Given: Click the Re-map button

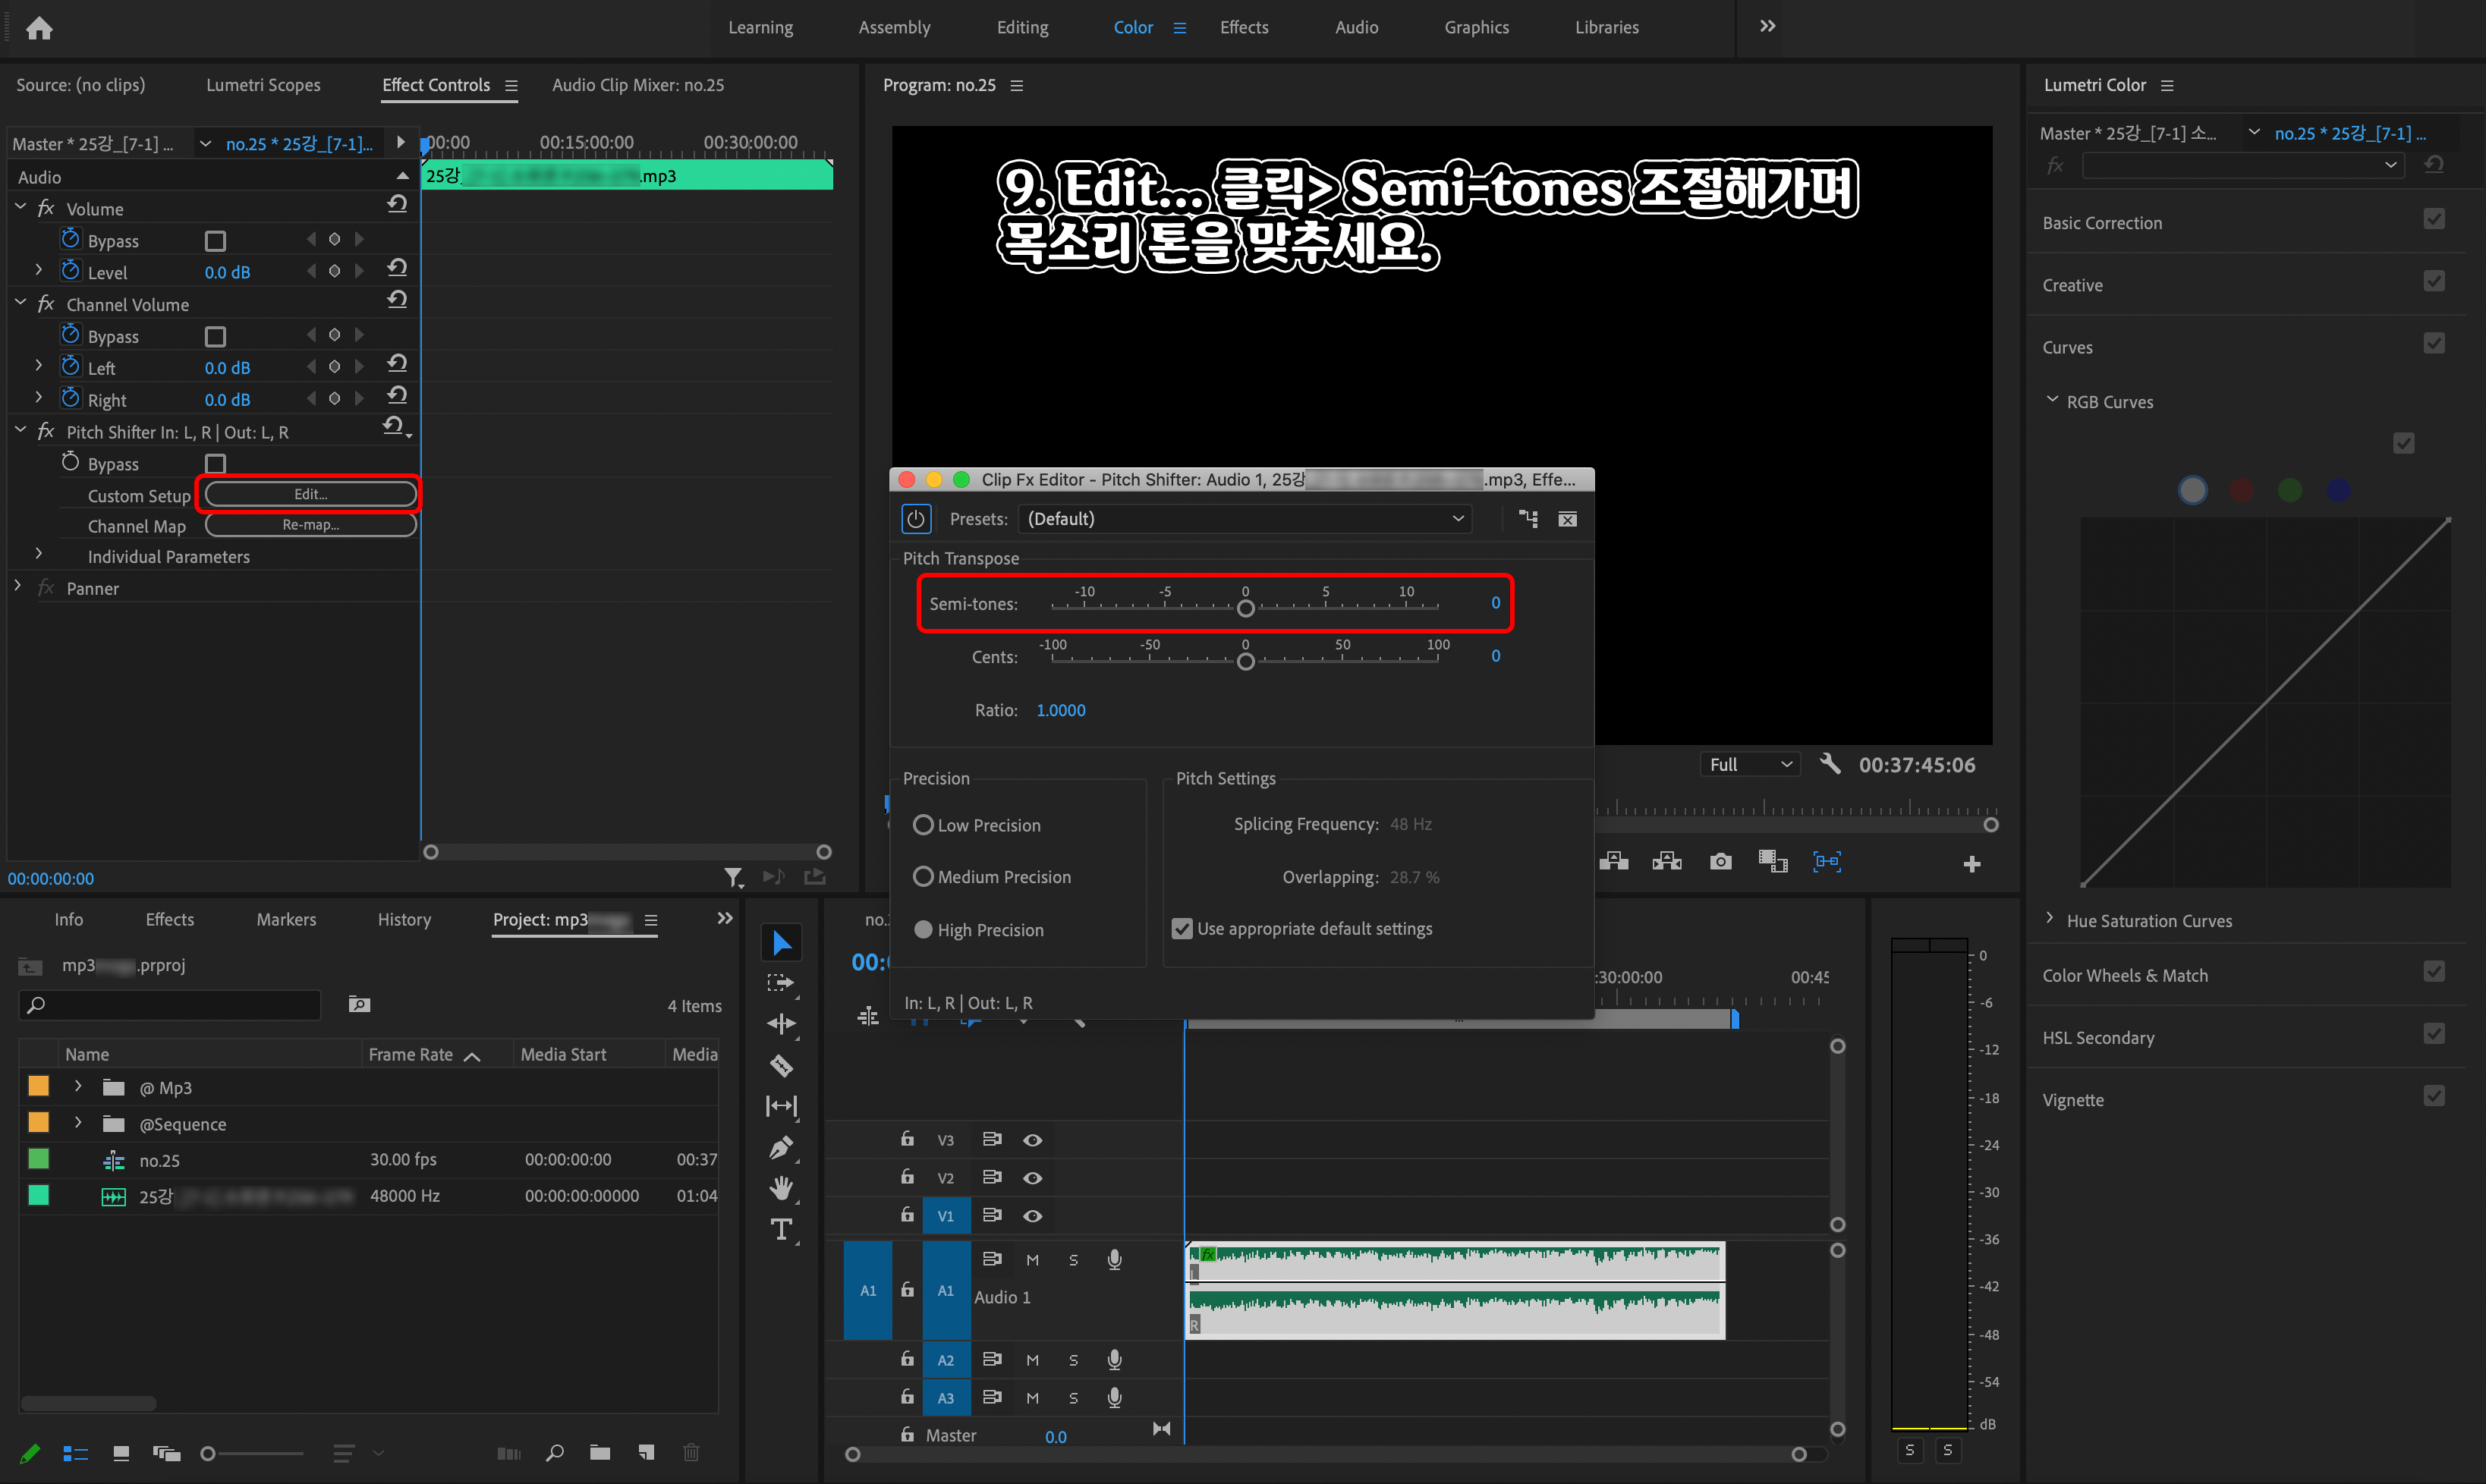Looking at the screenshot, I should [x=310, y=525].
